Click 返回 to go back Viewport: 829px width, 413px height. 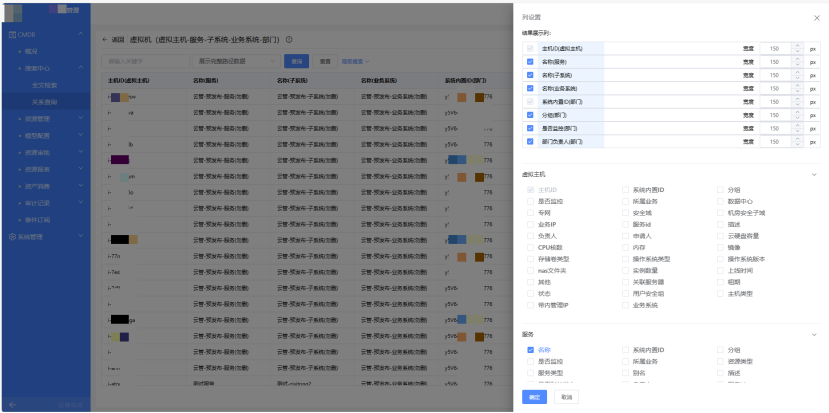(117, 40)
